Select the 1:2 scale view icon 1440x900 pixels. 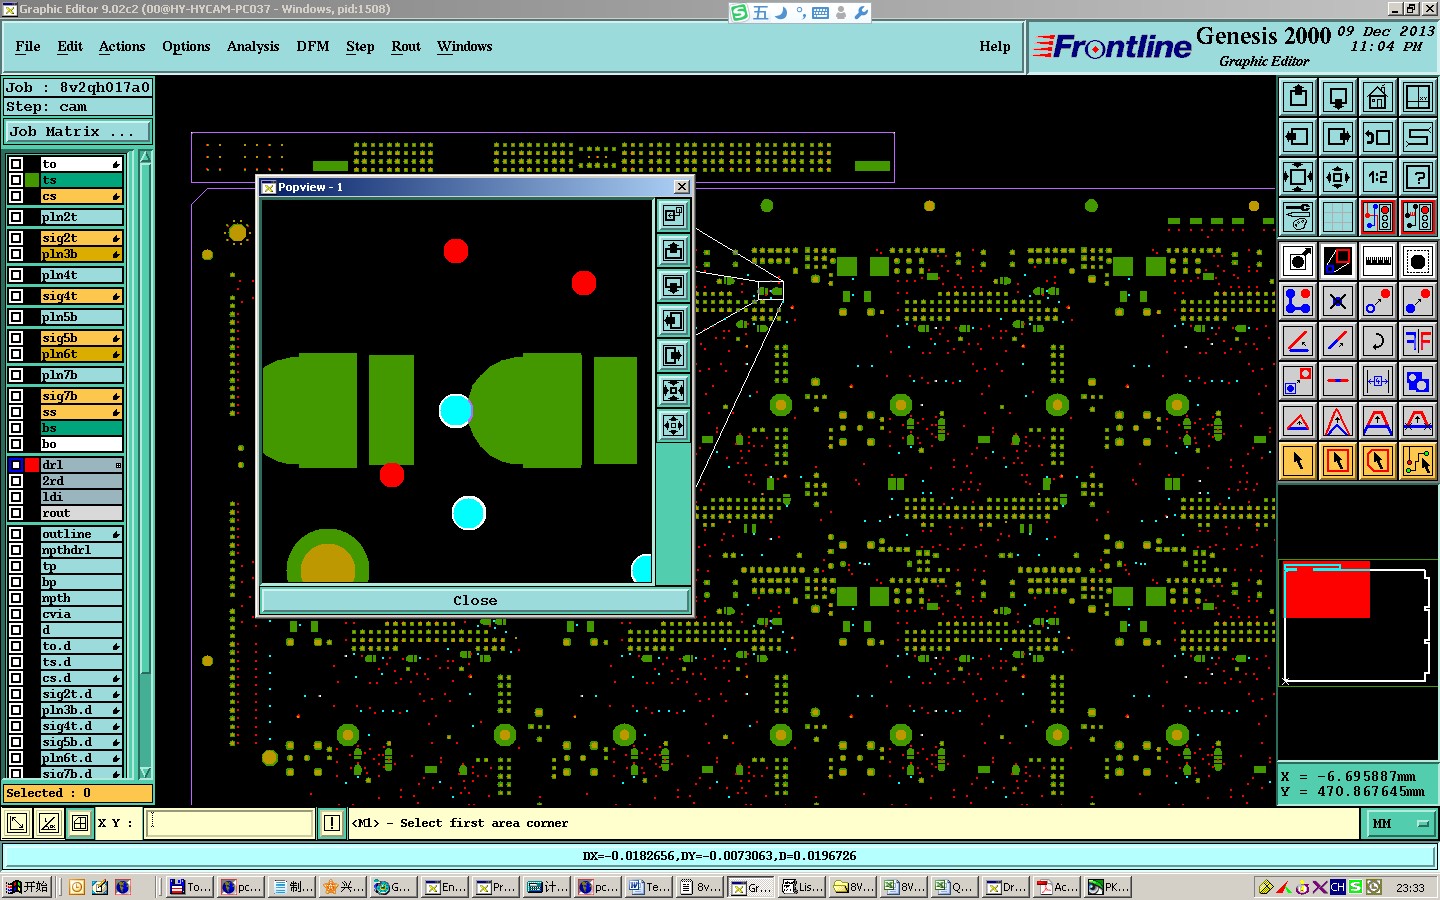pos(1378,177)
